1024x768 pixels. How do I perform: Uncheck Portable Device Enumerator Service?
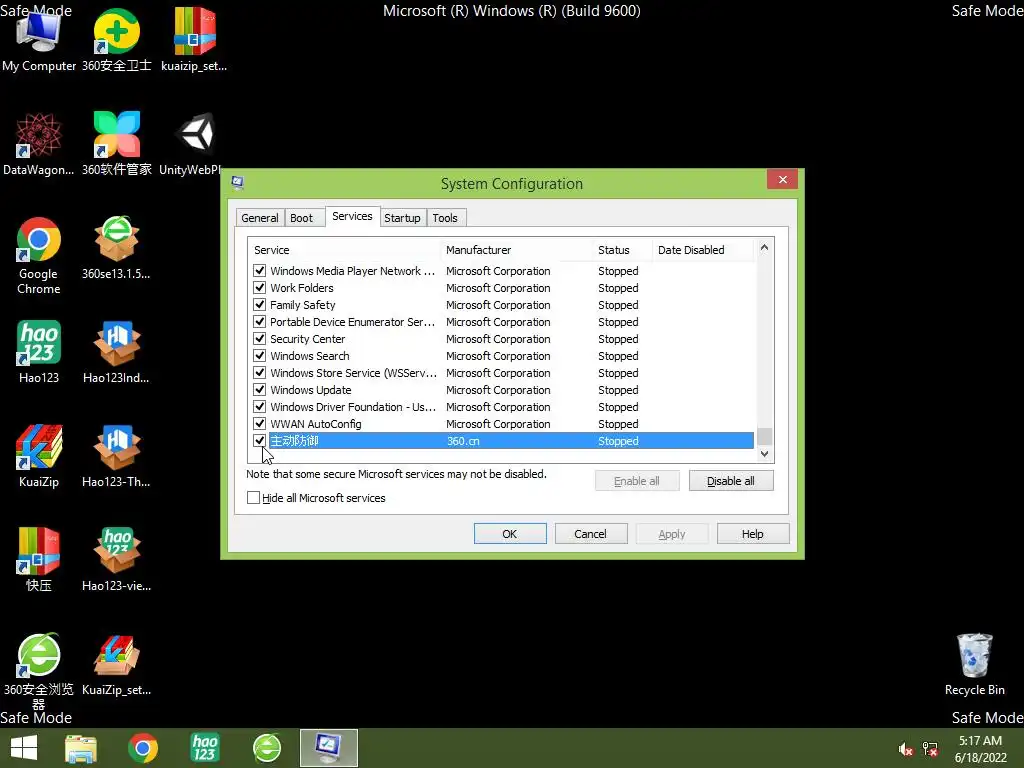[x=259, y=321]
